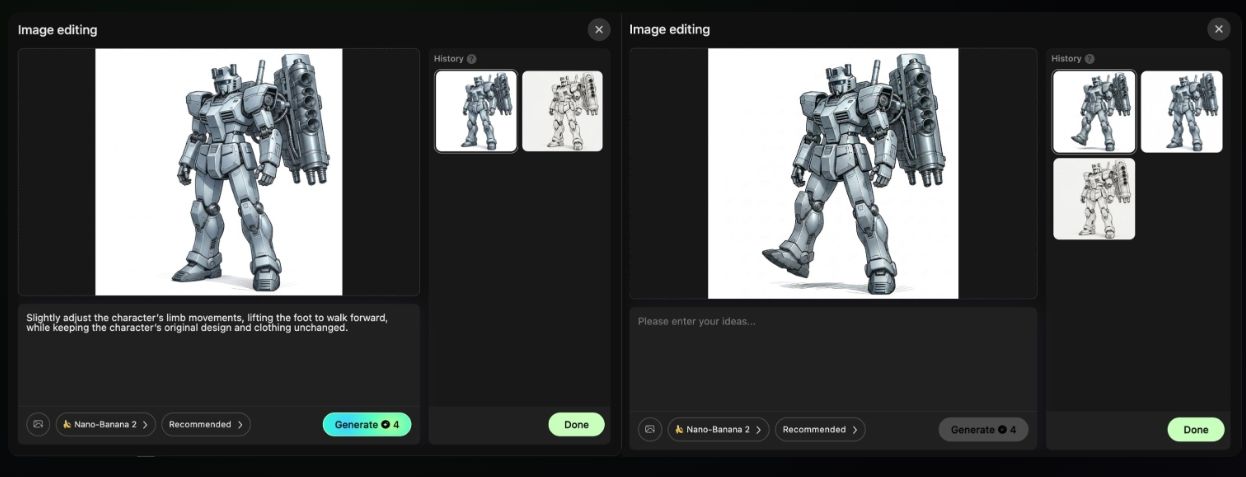
Task: Select the walking robot history thumbnail in right dialog
Action: pos(1094,111)
